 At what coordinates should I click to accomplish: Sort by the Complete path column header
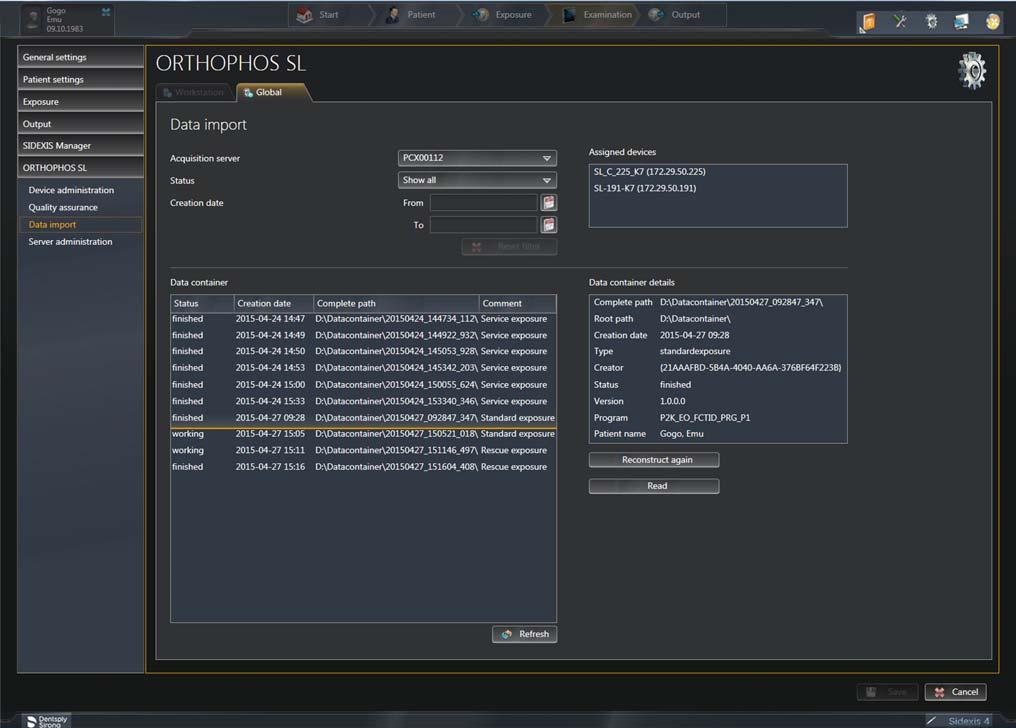397,303
